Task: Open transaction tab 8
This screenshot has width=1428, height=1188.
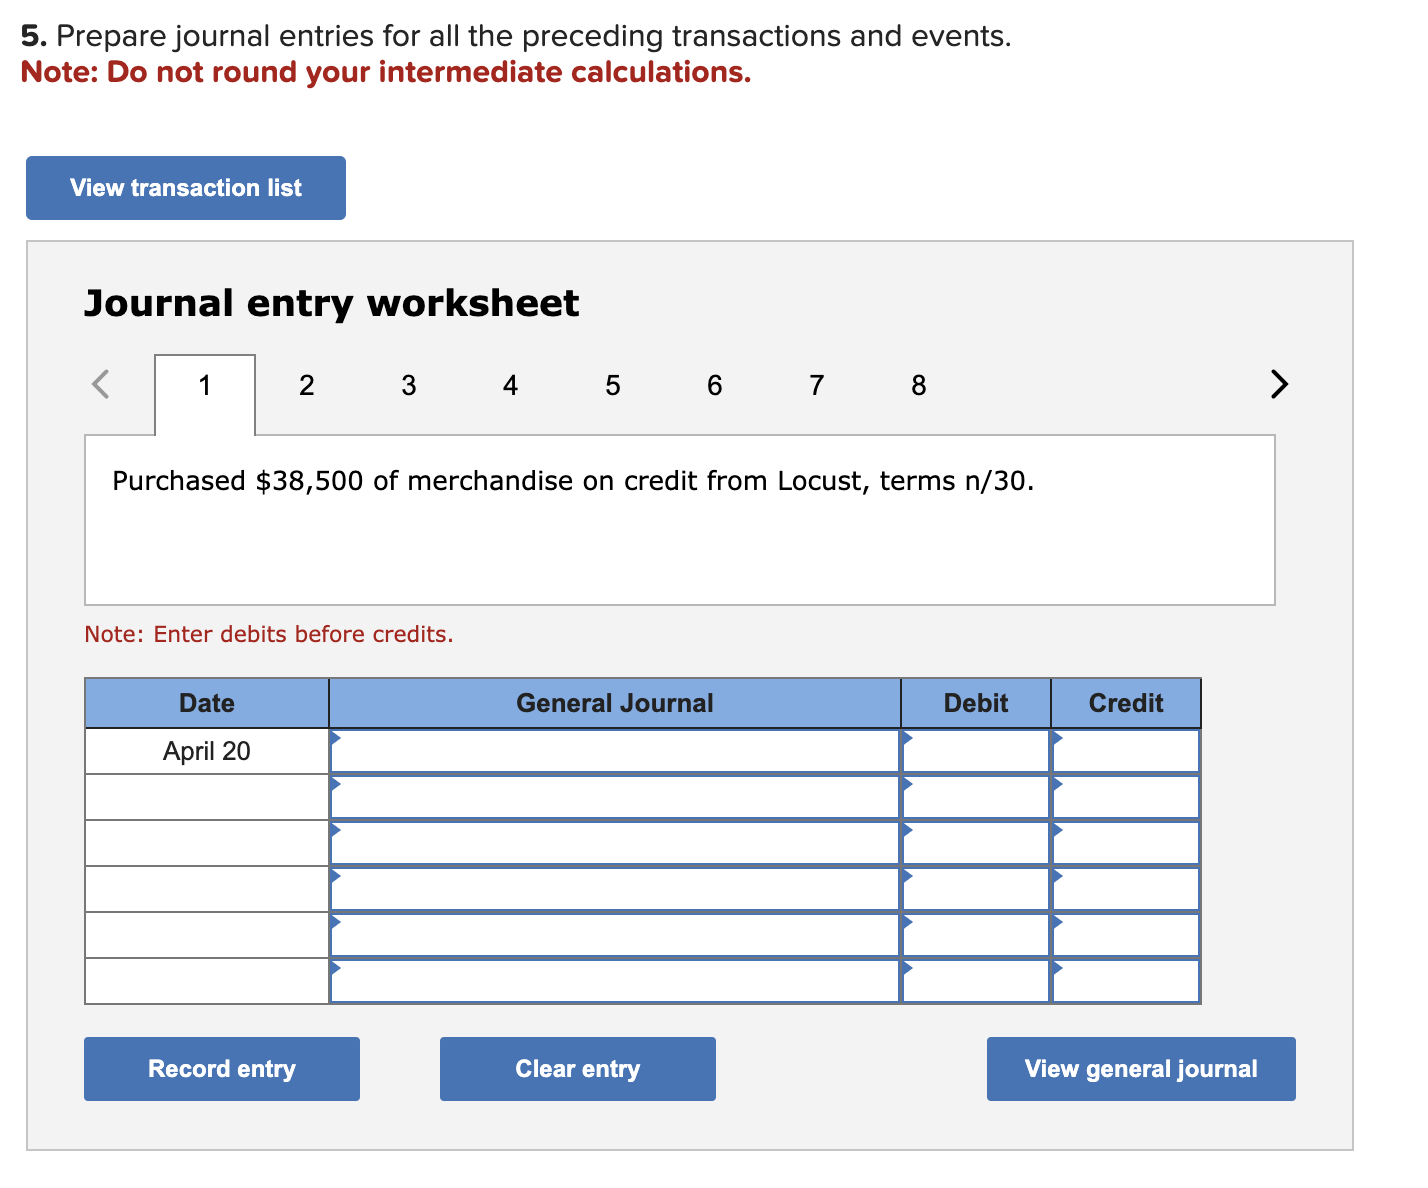Action: pyautogui.click(x=918, y=386)
